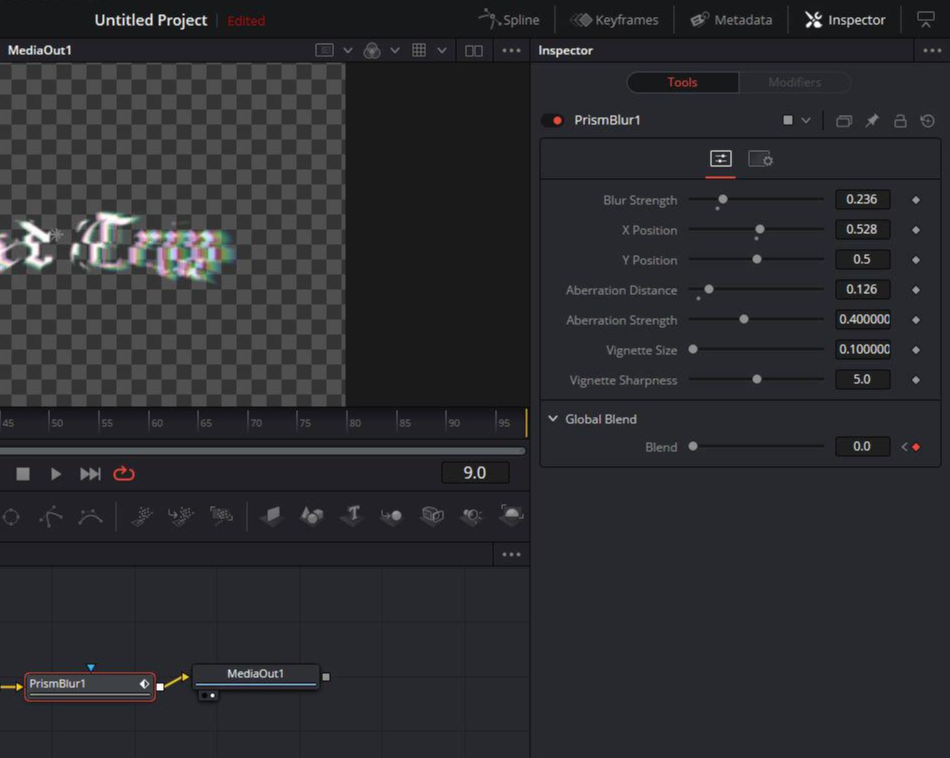This screenshot has width=950, height=758.
Task: Add an Image Plane 3D node
Action: pos(272,516)
